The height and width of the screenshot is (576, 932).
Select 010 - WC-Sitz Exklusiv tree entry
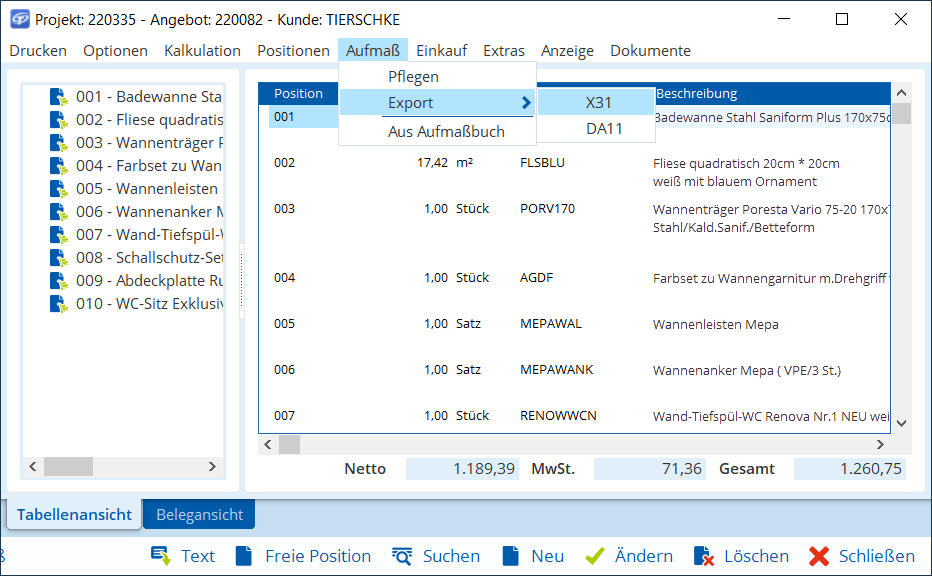coord(147,304)
